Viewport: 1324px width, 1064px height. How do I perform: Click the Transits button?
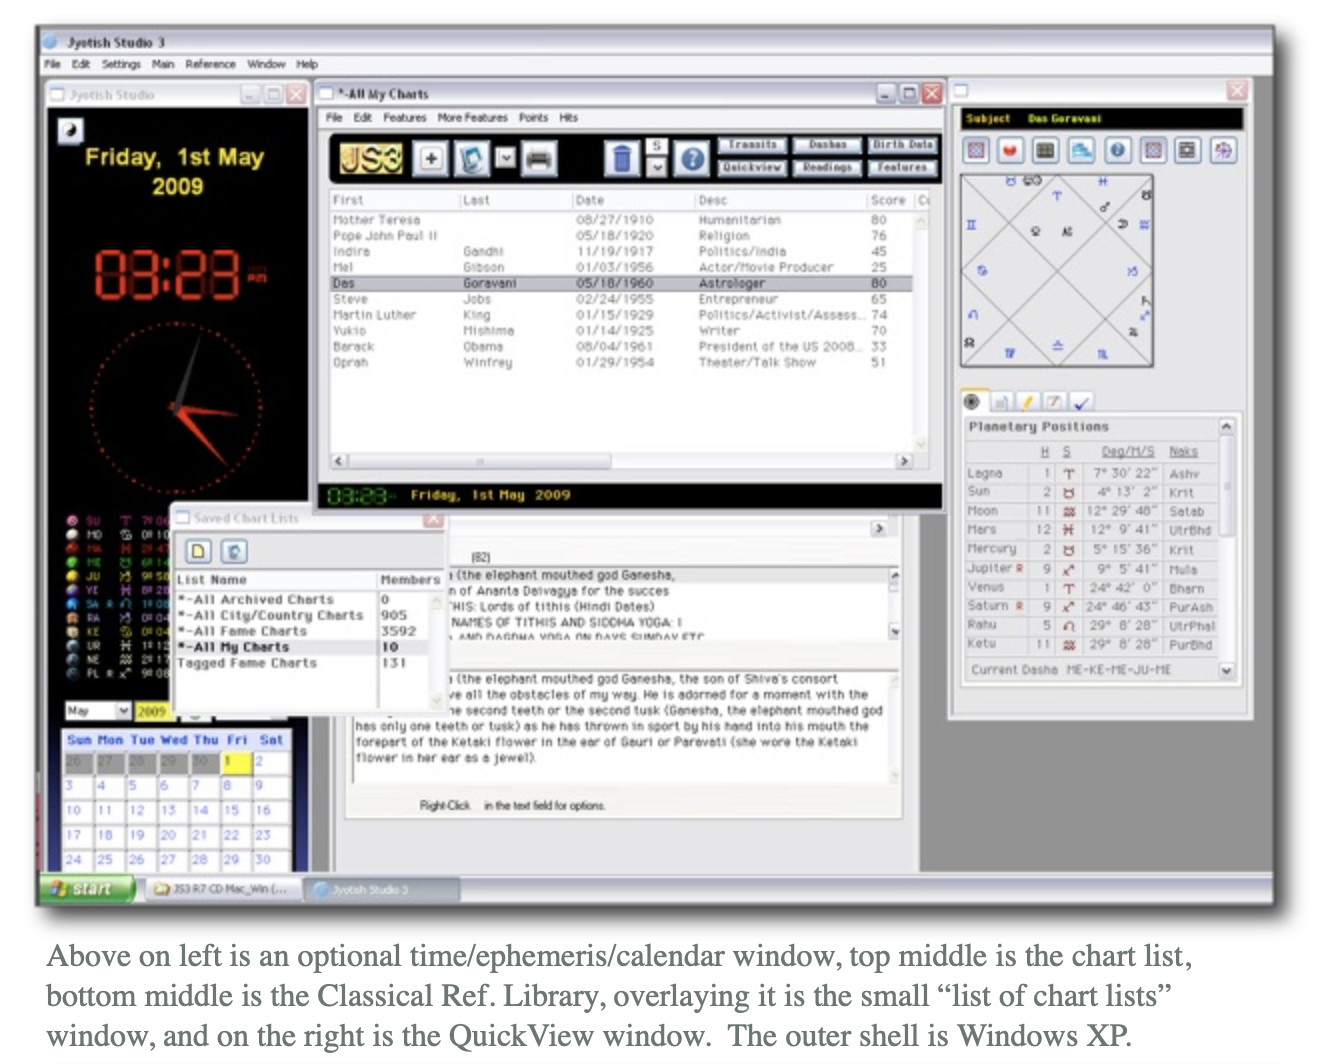click(752, 145)
